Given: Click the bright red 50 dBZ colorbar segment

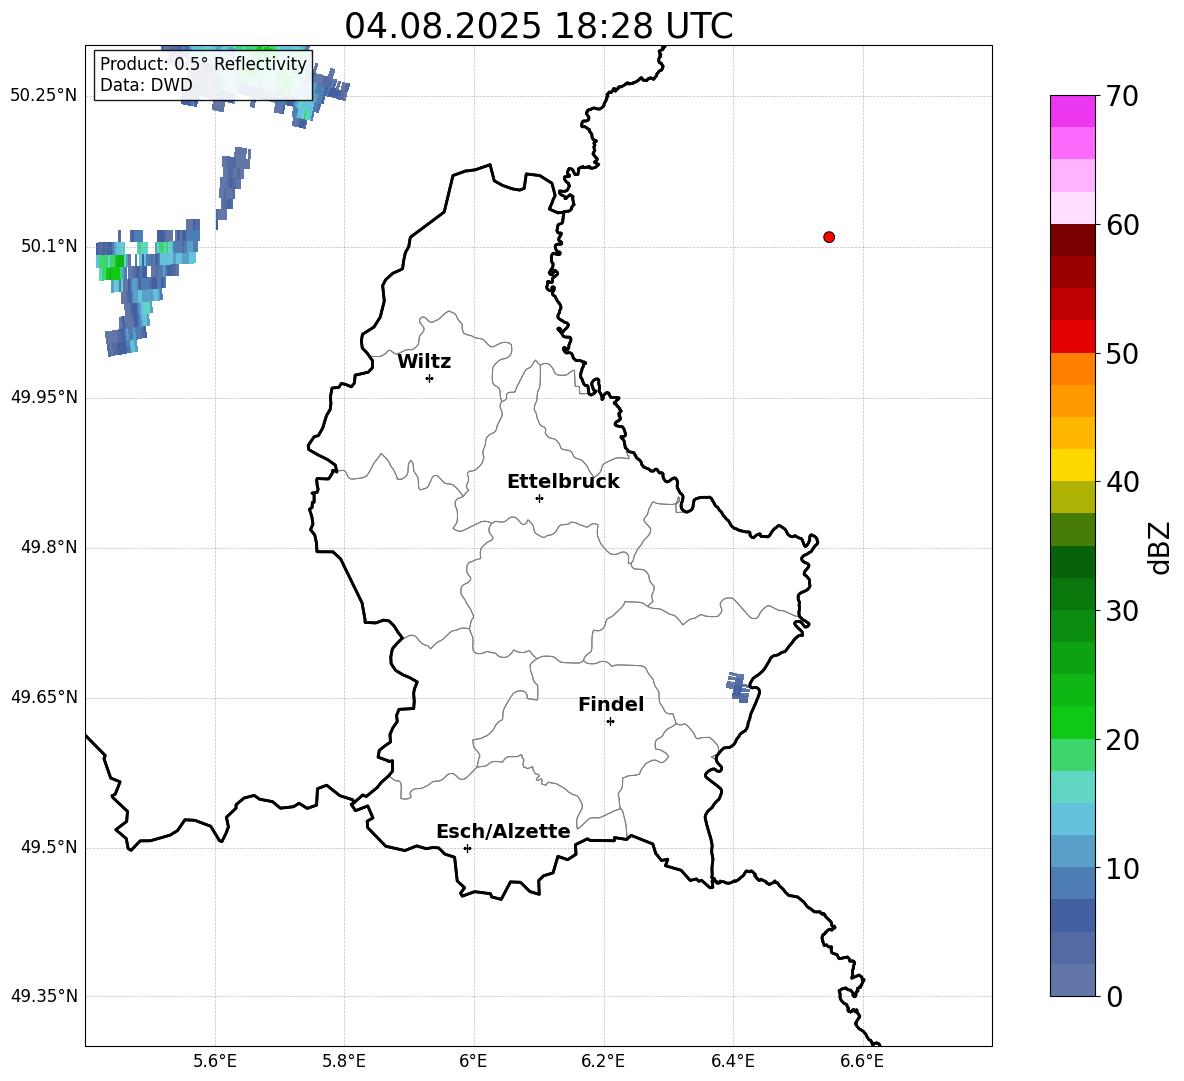Looking at the screenshot, I should pyautogui.click(x=1072, y=337).
